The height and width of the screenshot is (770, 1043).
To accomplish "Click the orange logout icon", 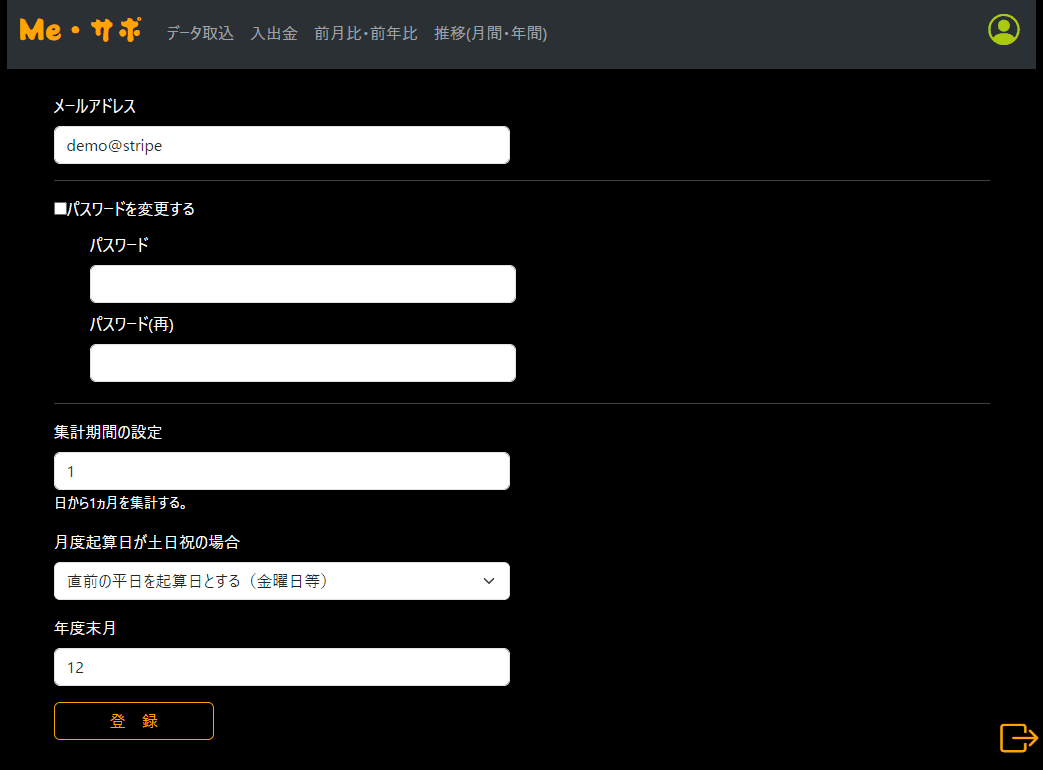I will pos(1018,737).
